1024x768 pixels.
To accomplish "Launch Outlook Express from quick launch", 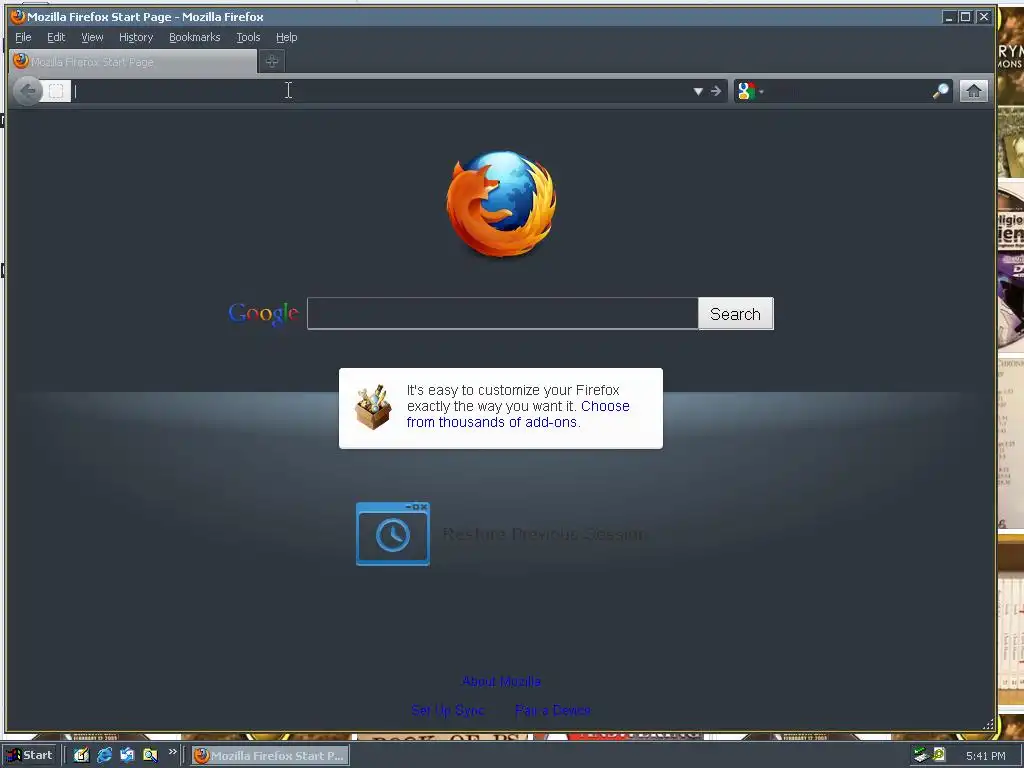I will click(127, 755).
